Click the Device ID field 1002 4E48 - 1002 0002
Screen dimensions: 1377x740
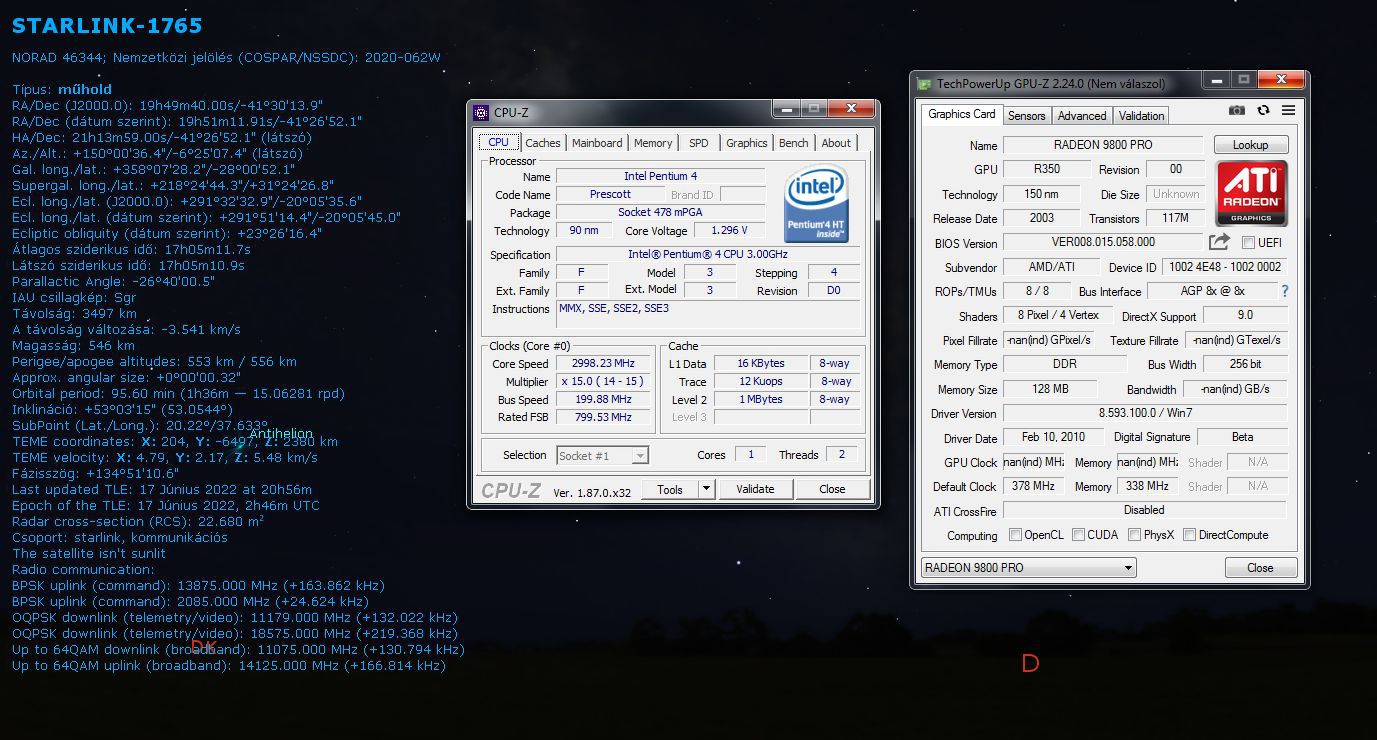point(1225,267)
